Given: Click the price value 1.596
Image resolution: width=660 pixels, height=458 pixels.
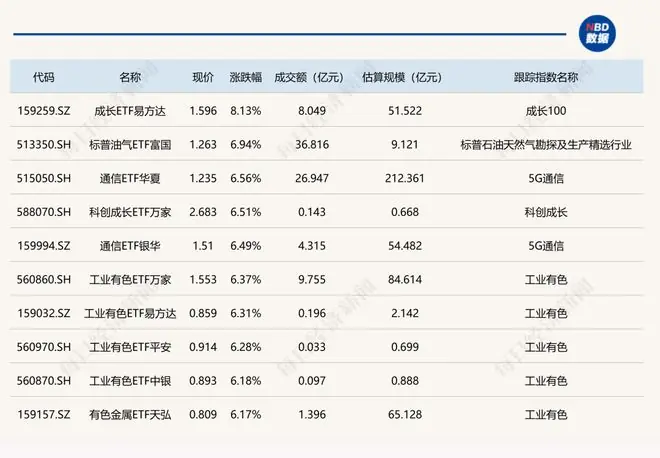Looking at the screenshot, I should (203, 111).
